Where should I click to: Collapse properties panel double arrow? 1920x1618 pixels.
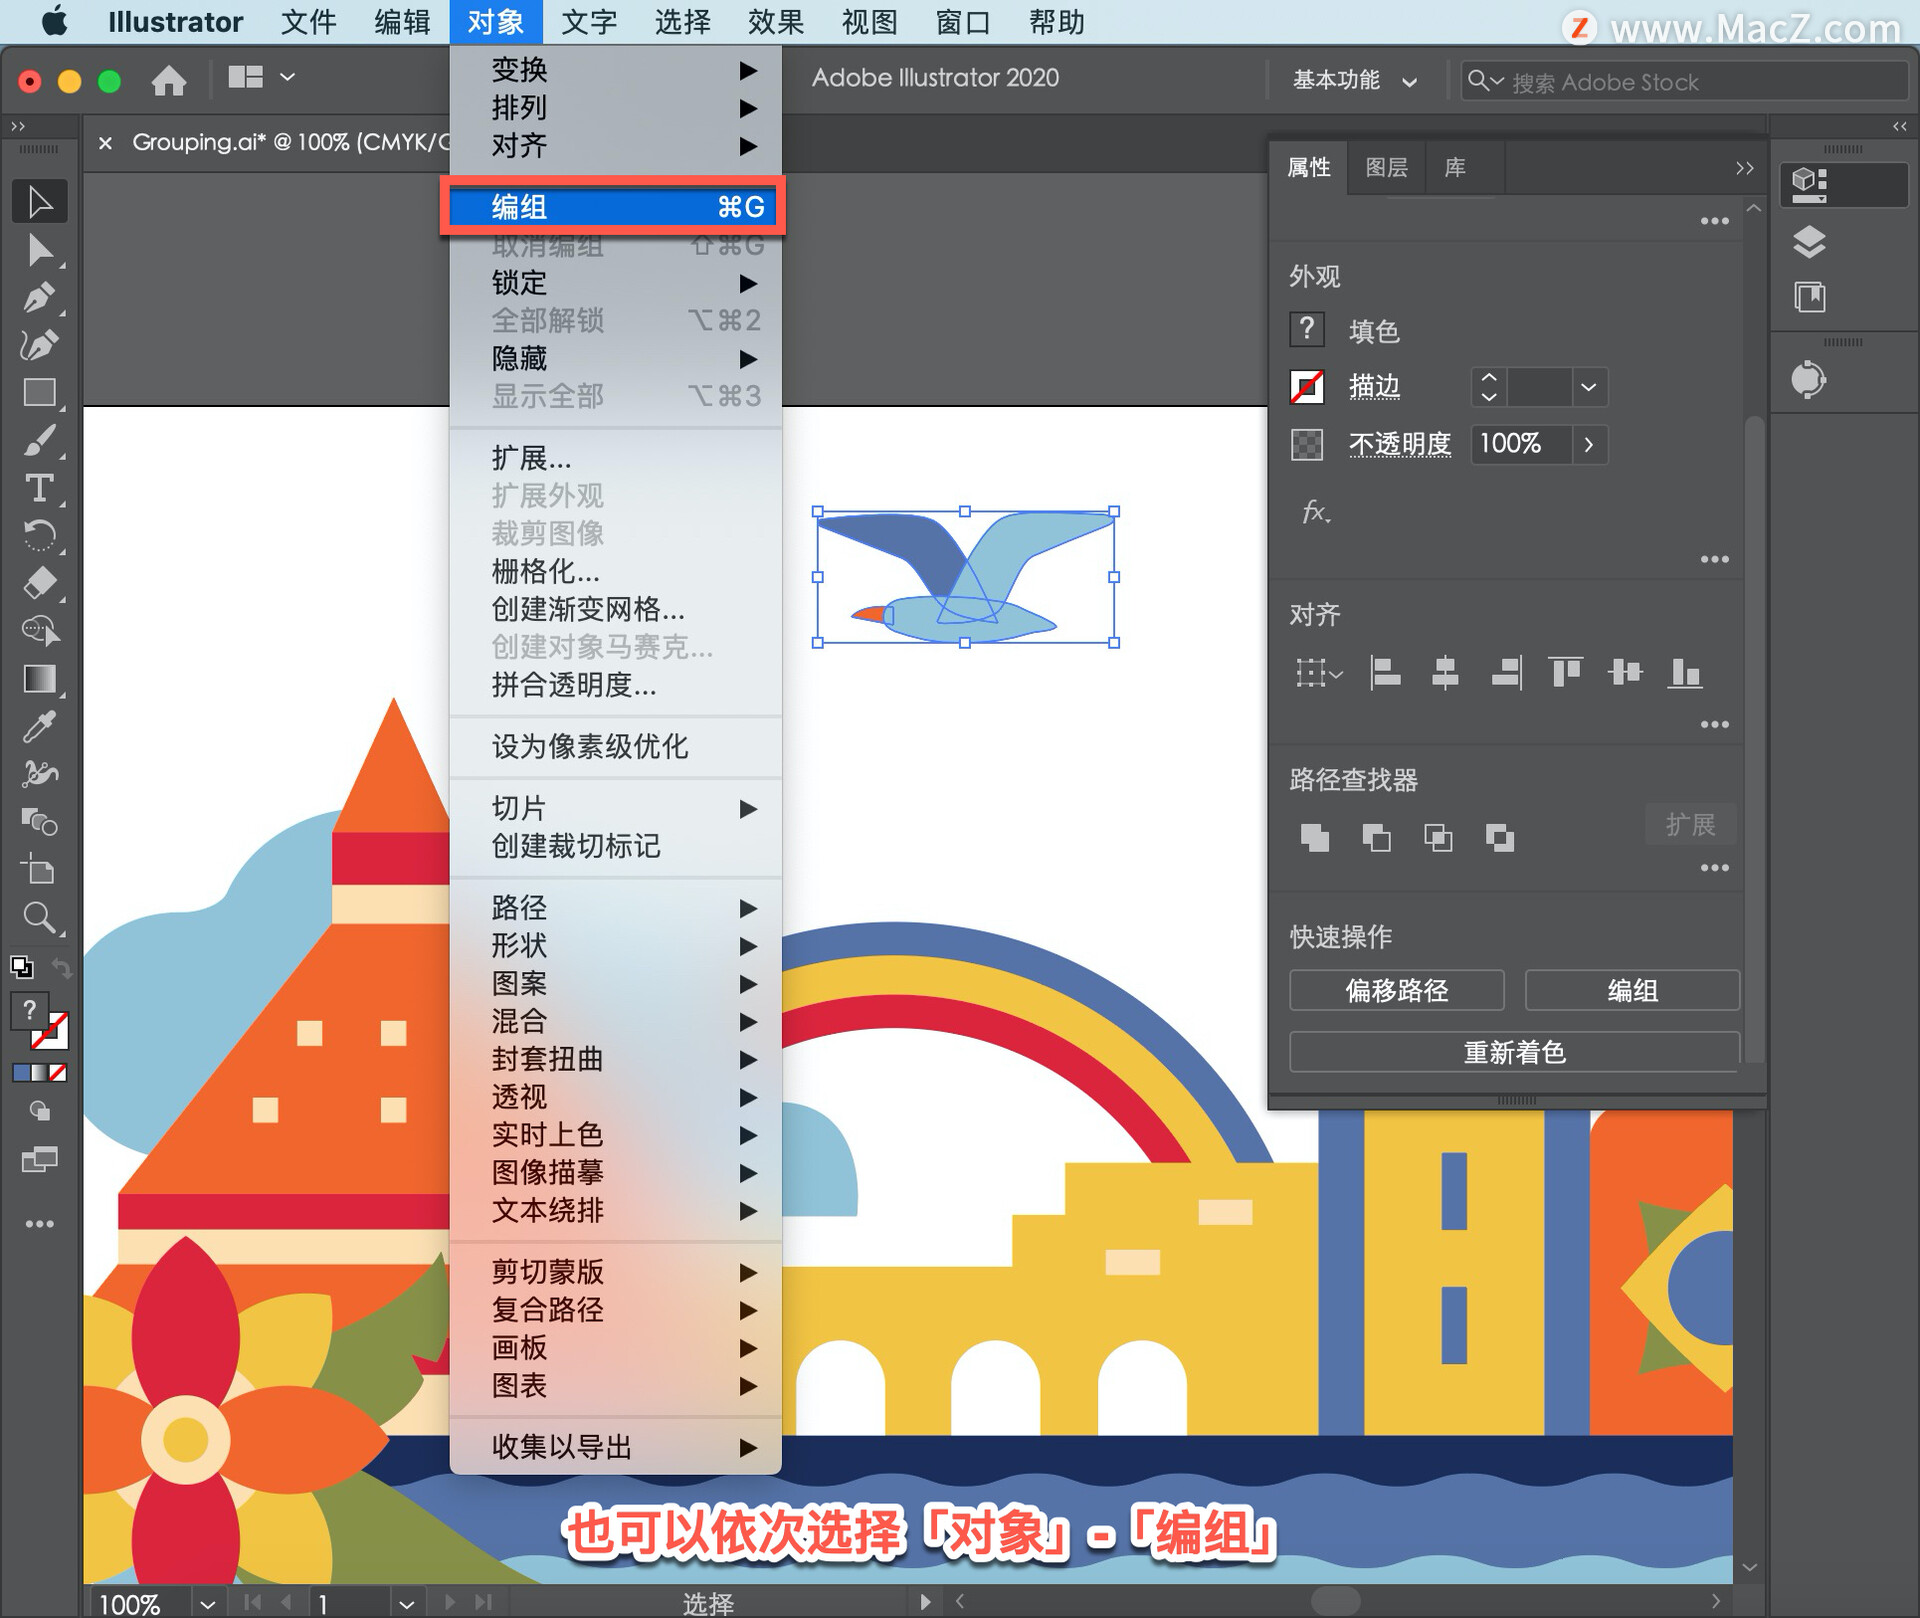pyautogui.click(x=1744, y=168)
